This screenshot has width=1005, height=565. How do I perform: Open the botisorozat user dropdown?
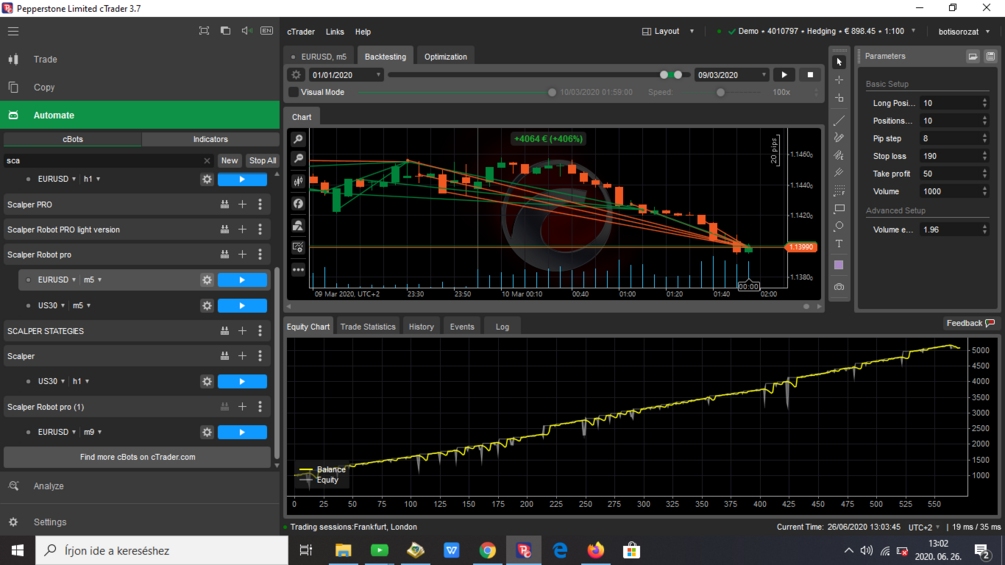coord(964,31)
